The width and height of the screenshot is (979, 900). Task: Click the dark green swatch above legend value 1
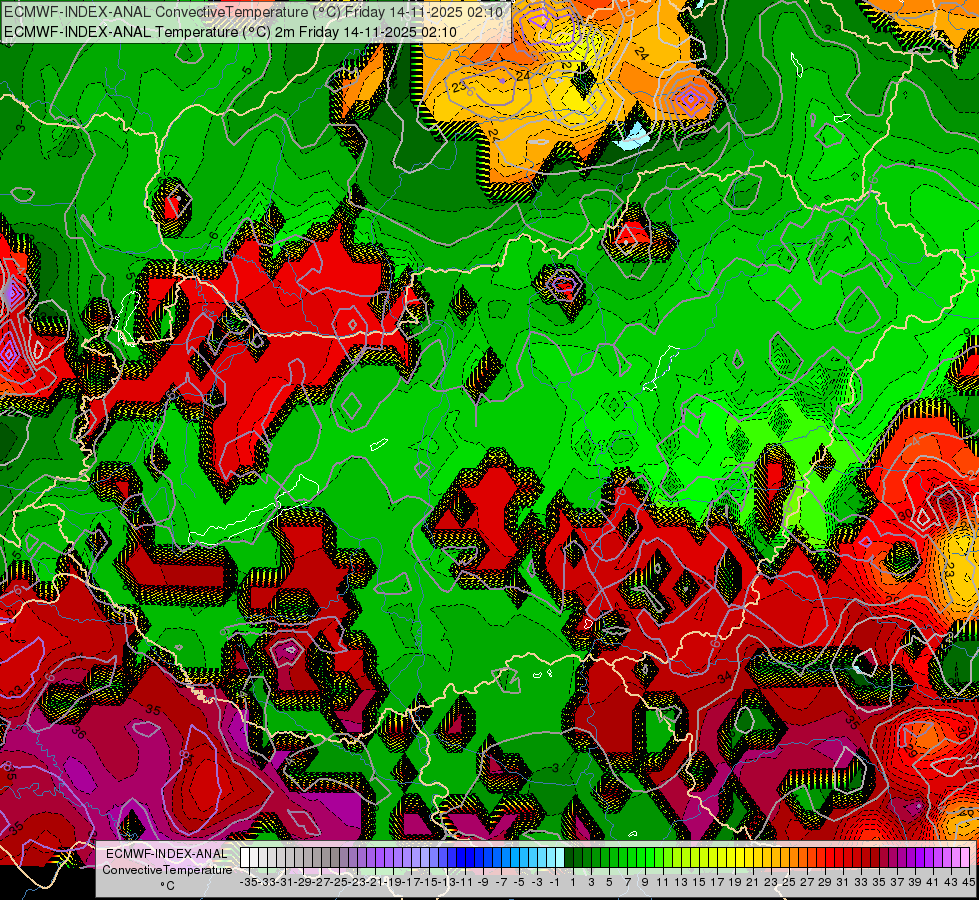click(569, 858)
